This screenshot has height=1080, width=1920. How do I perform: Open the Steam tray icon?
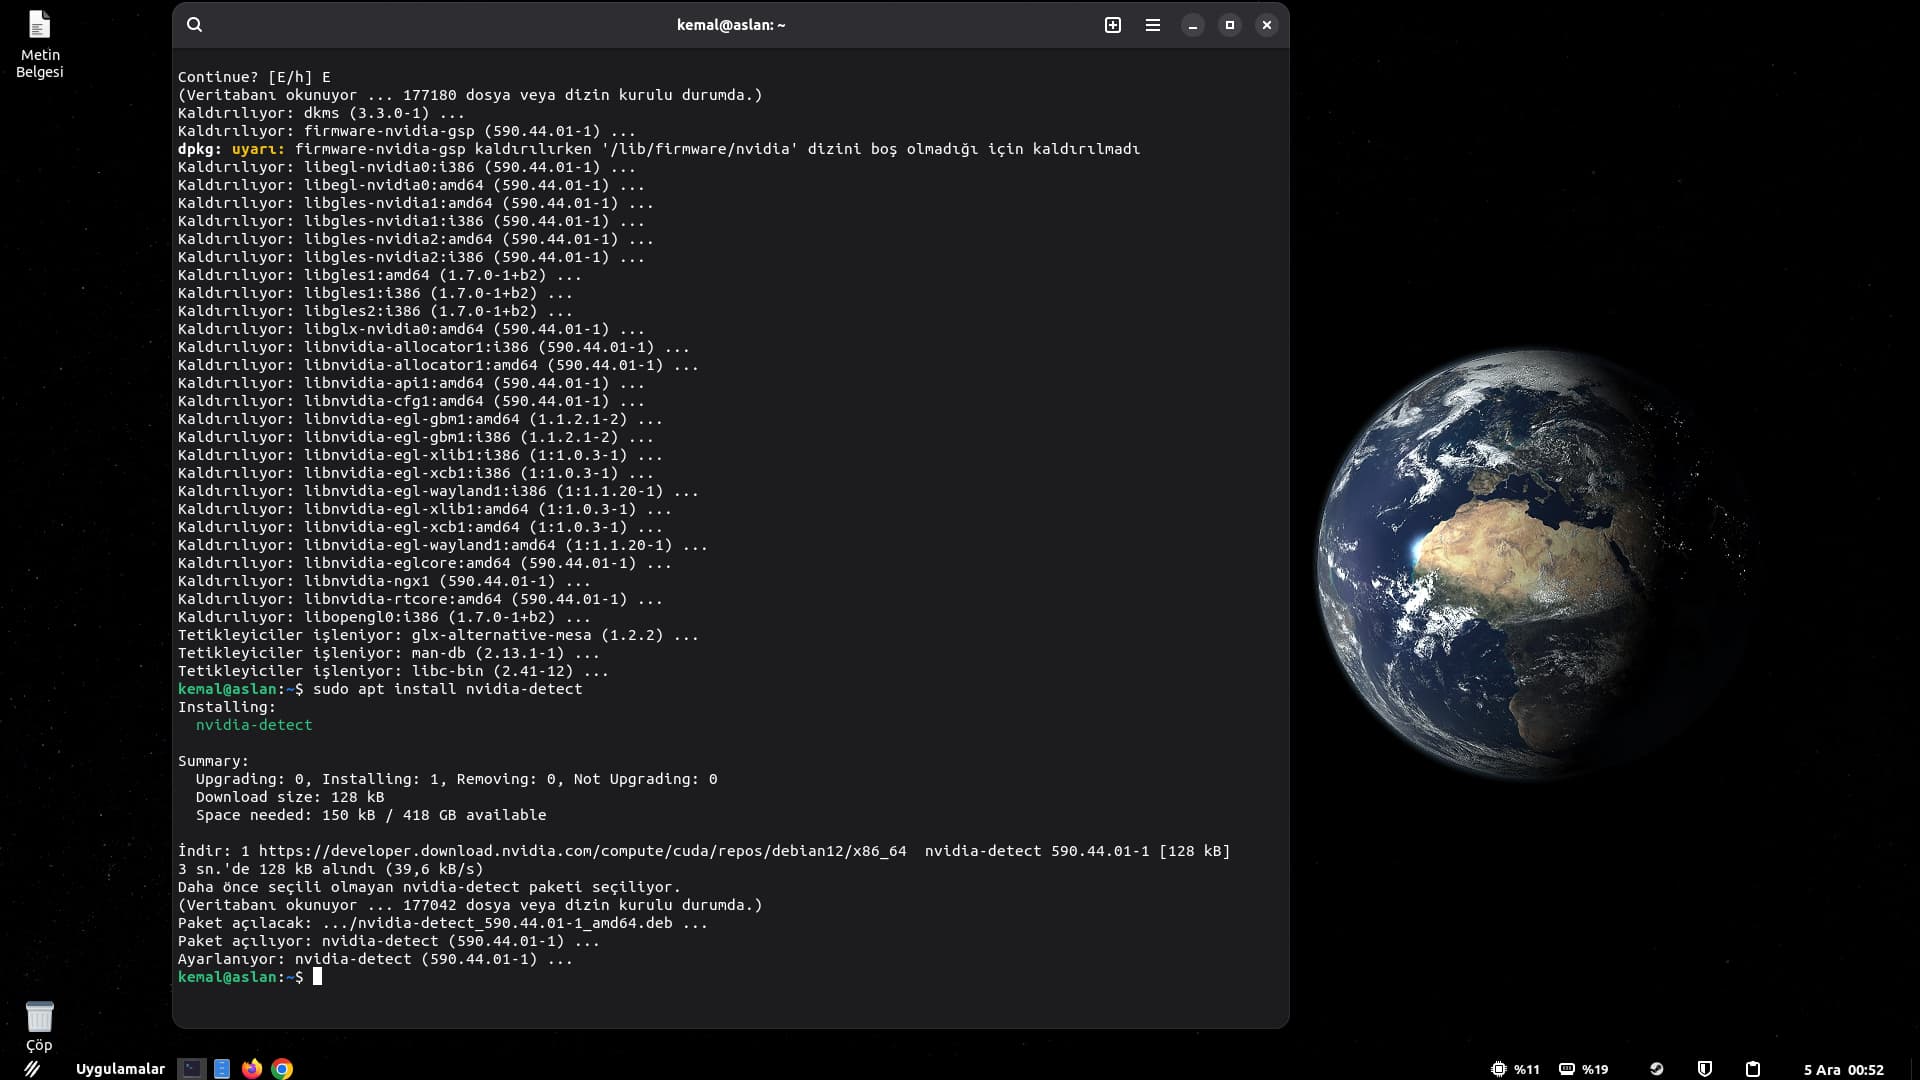click(1657, 1069)
